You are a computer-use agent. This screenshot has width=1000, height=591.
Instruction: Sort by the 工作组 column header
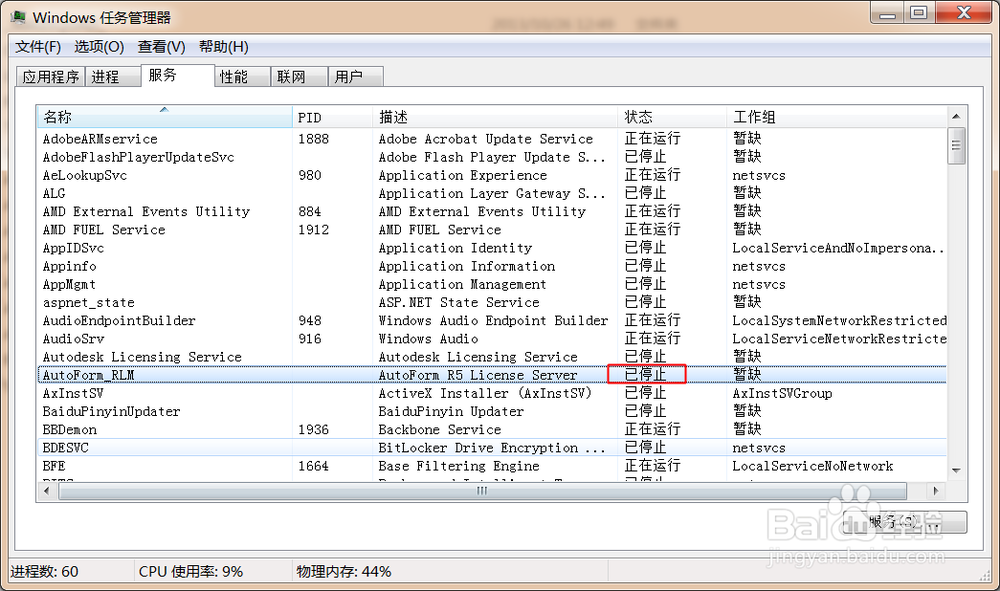pyautogui.click(x=837, y=117)
